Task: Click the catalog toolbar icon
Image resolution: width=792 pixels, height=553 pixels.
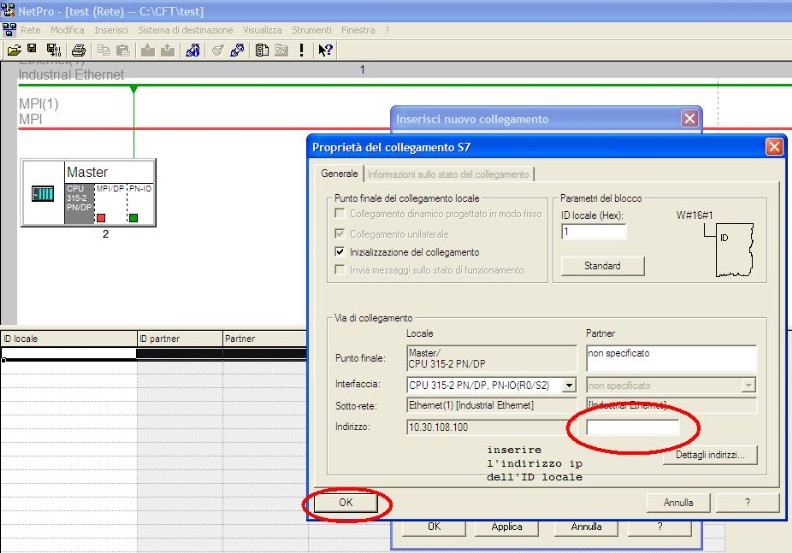Action: pos(262,50)
